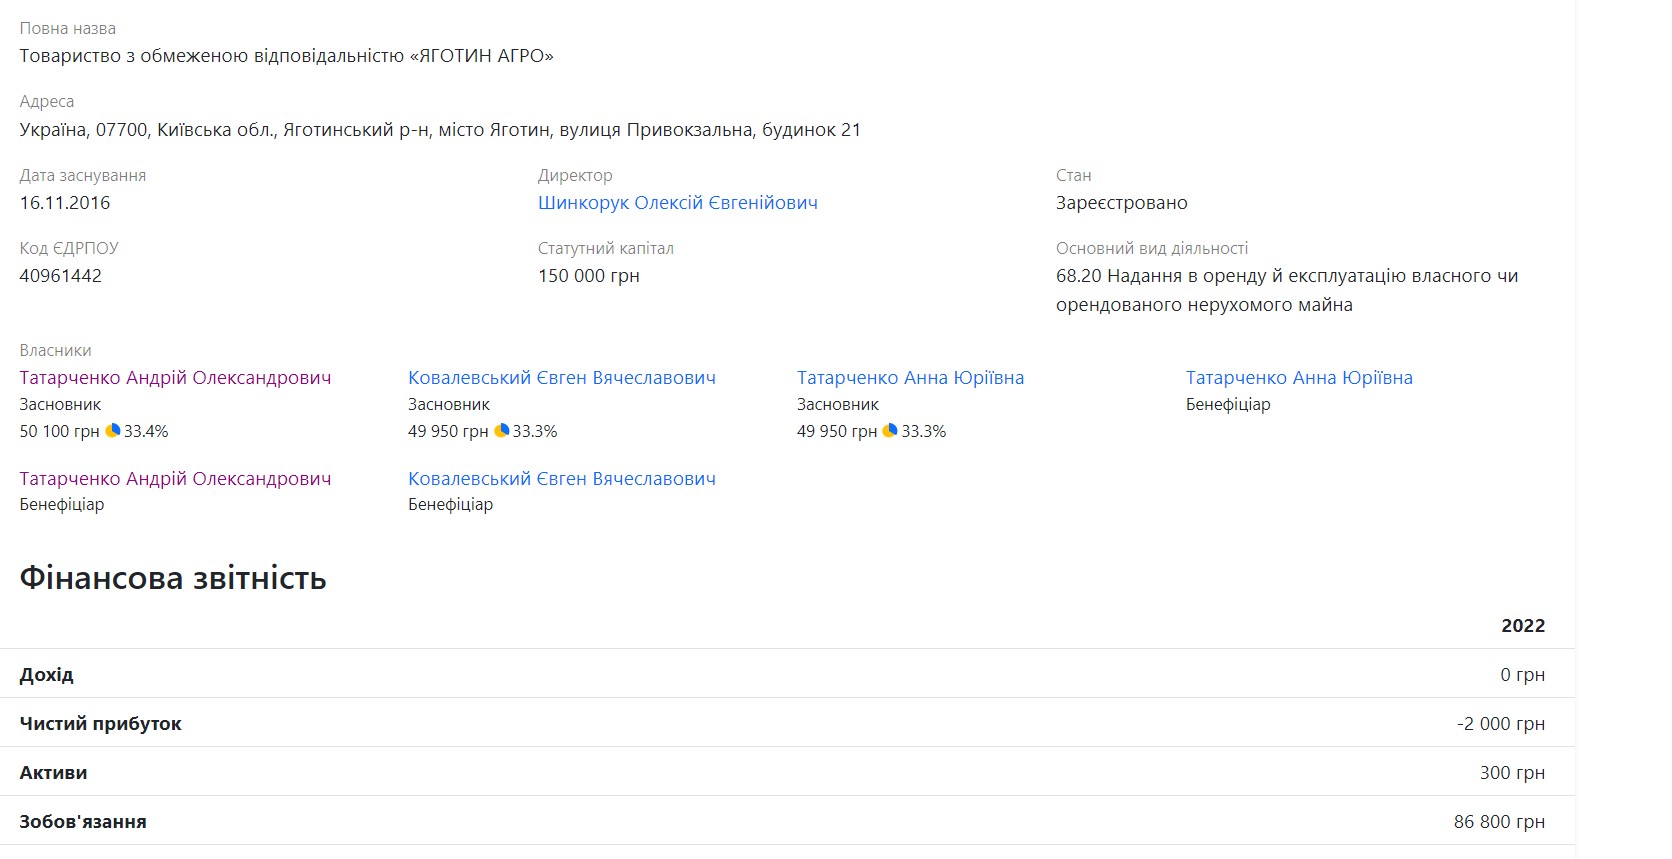The height and width of the screenshot is (859, 1672).
Task: Click the ЄДРПОУ code 40961442
Action: click(61, 276)
